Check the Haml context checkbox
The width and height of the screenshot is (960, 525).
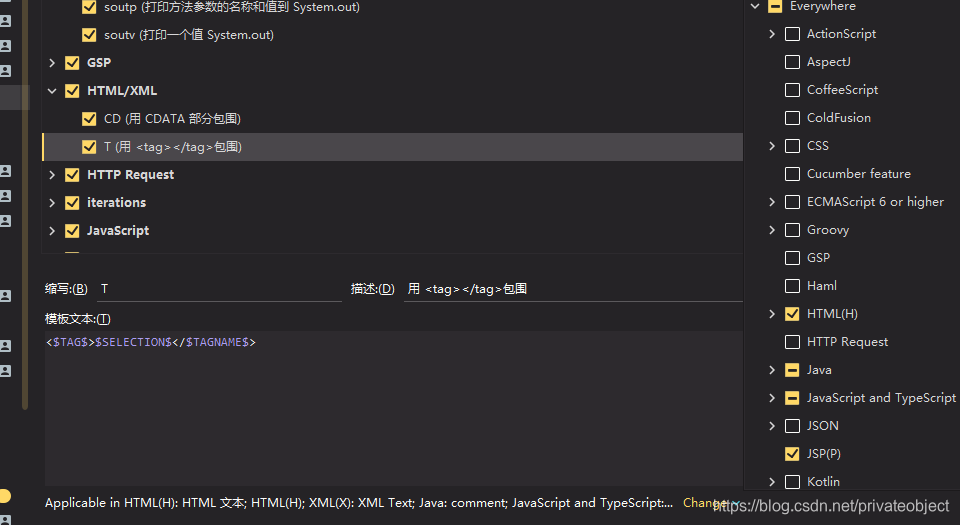pyautogui.click(x=792, y=286)
